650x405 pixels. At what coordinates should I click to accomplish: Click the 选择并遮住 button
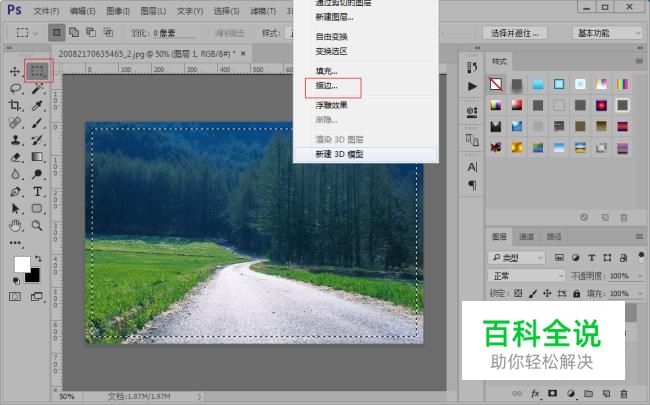point(514,33)
